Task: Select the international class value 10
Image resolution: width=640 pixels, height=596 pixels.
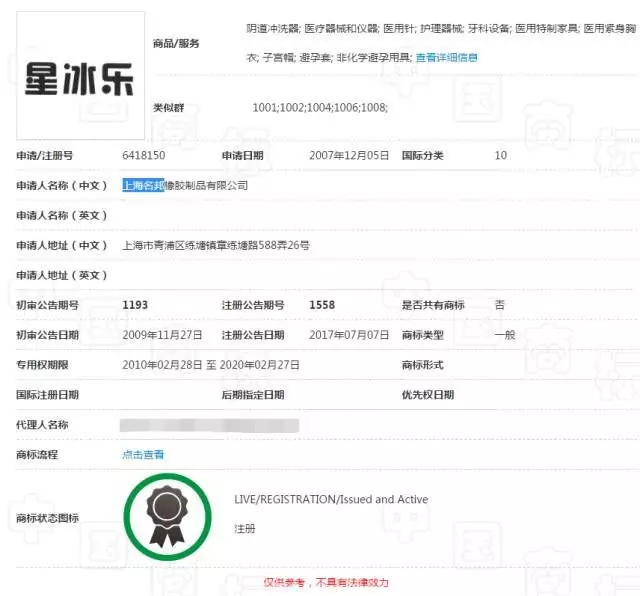Action: (501, 156)
